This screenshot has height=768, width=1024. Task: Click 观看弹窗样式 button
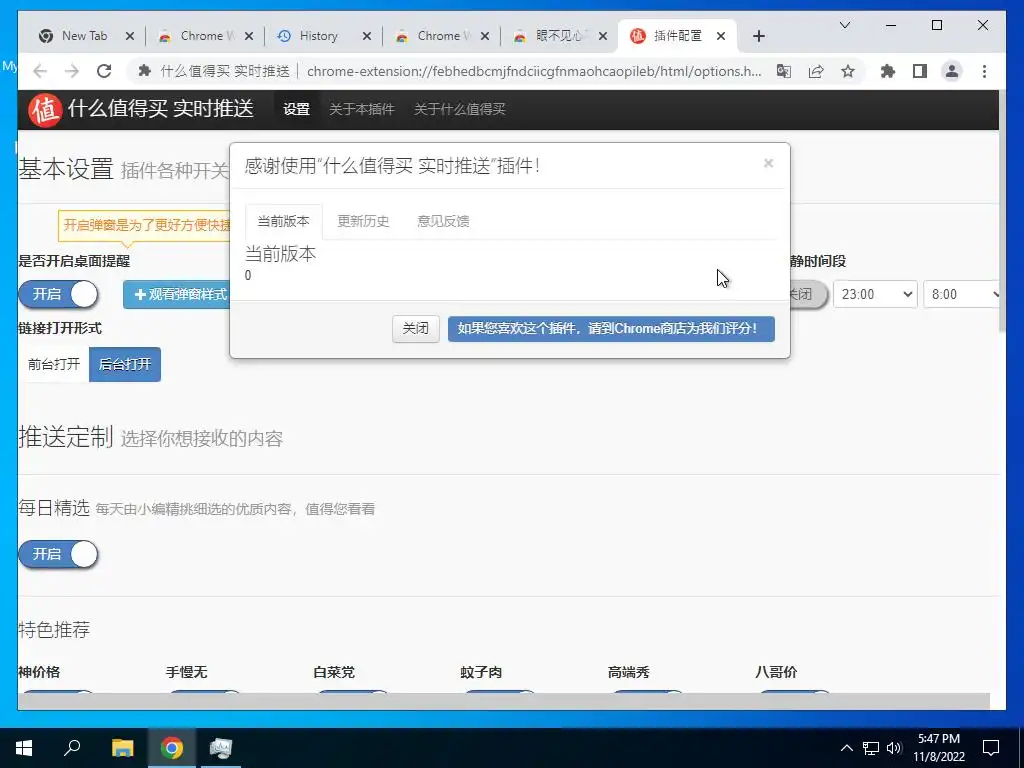(x=178, y=295)
